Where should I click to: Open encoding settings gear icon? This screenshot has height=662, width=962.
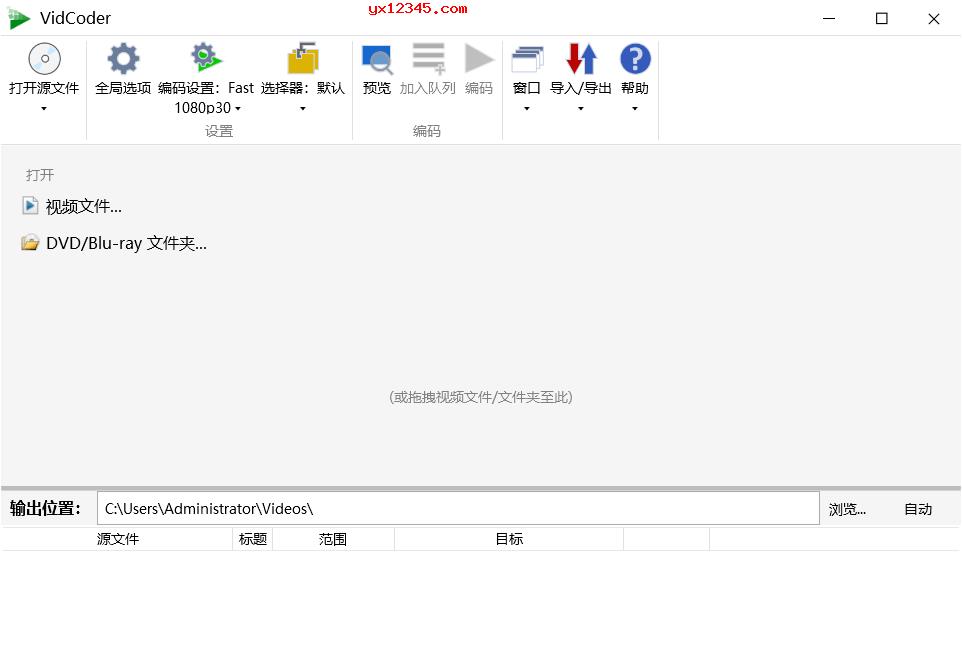coord(206,58)
